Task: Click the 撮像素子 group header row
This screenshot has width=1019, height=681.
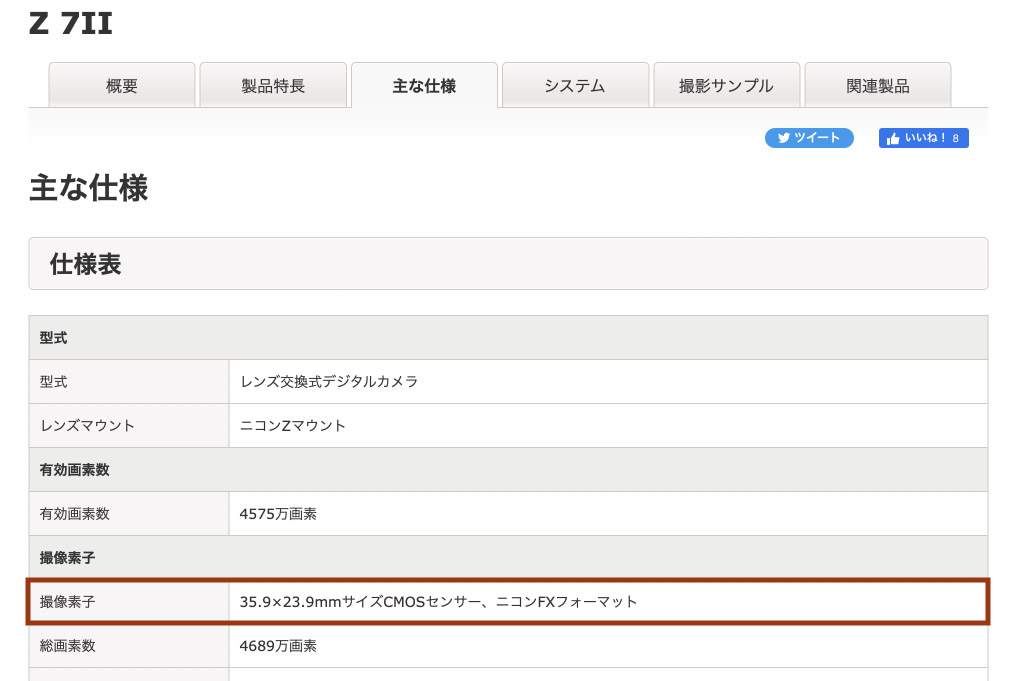Action: pos(508,558)
